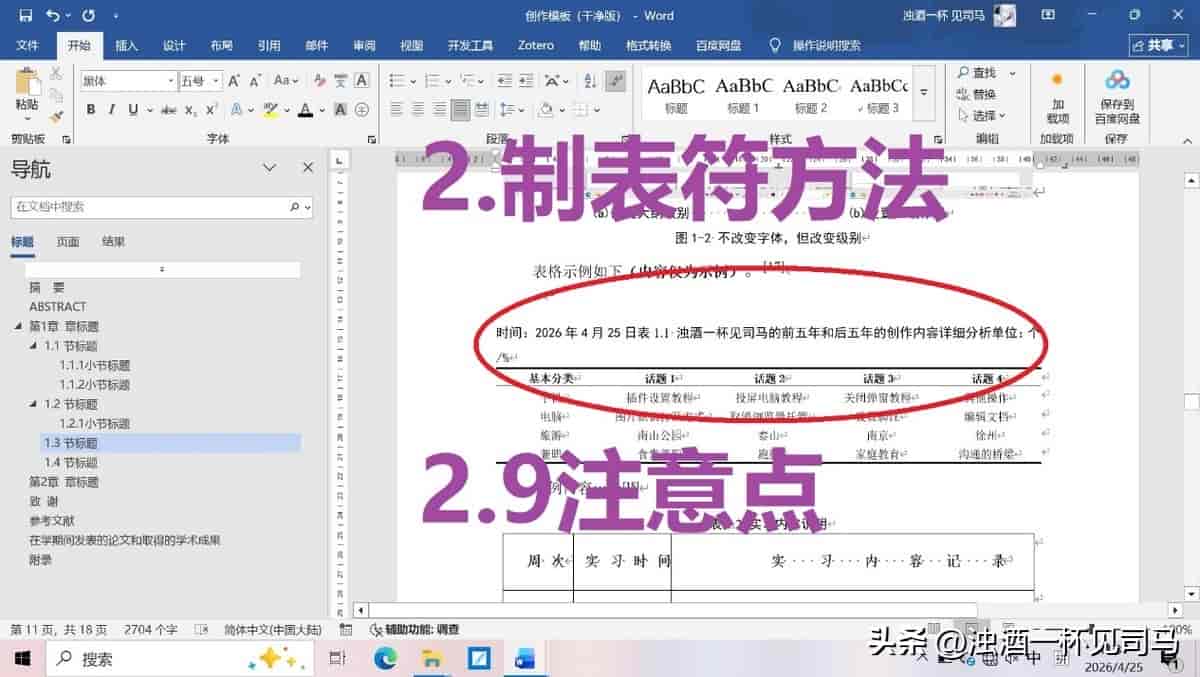Save to 百度网盘
Image resolution: width=1200 pixels, height=677 pixels.
(1117, 96)
